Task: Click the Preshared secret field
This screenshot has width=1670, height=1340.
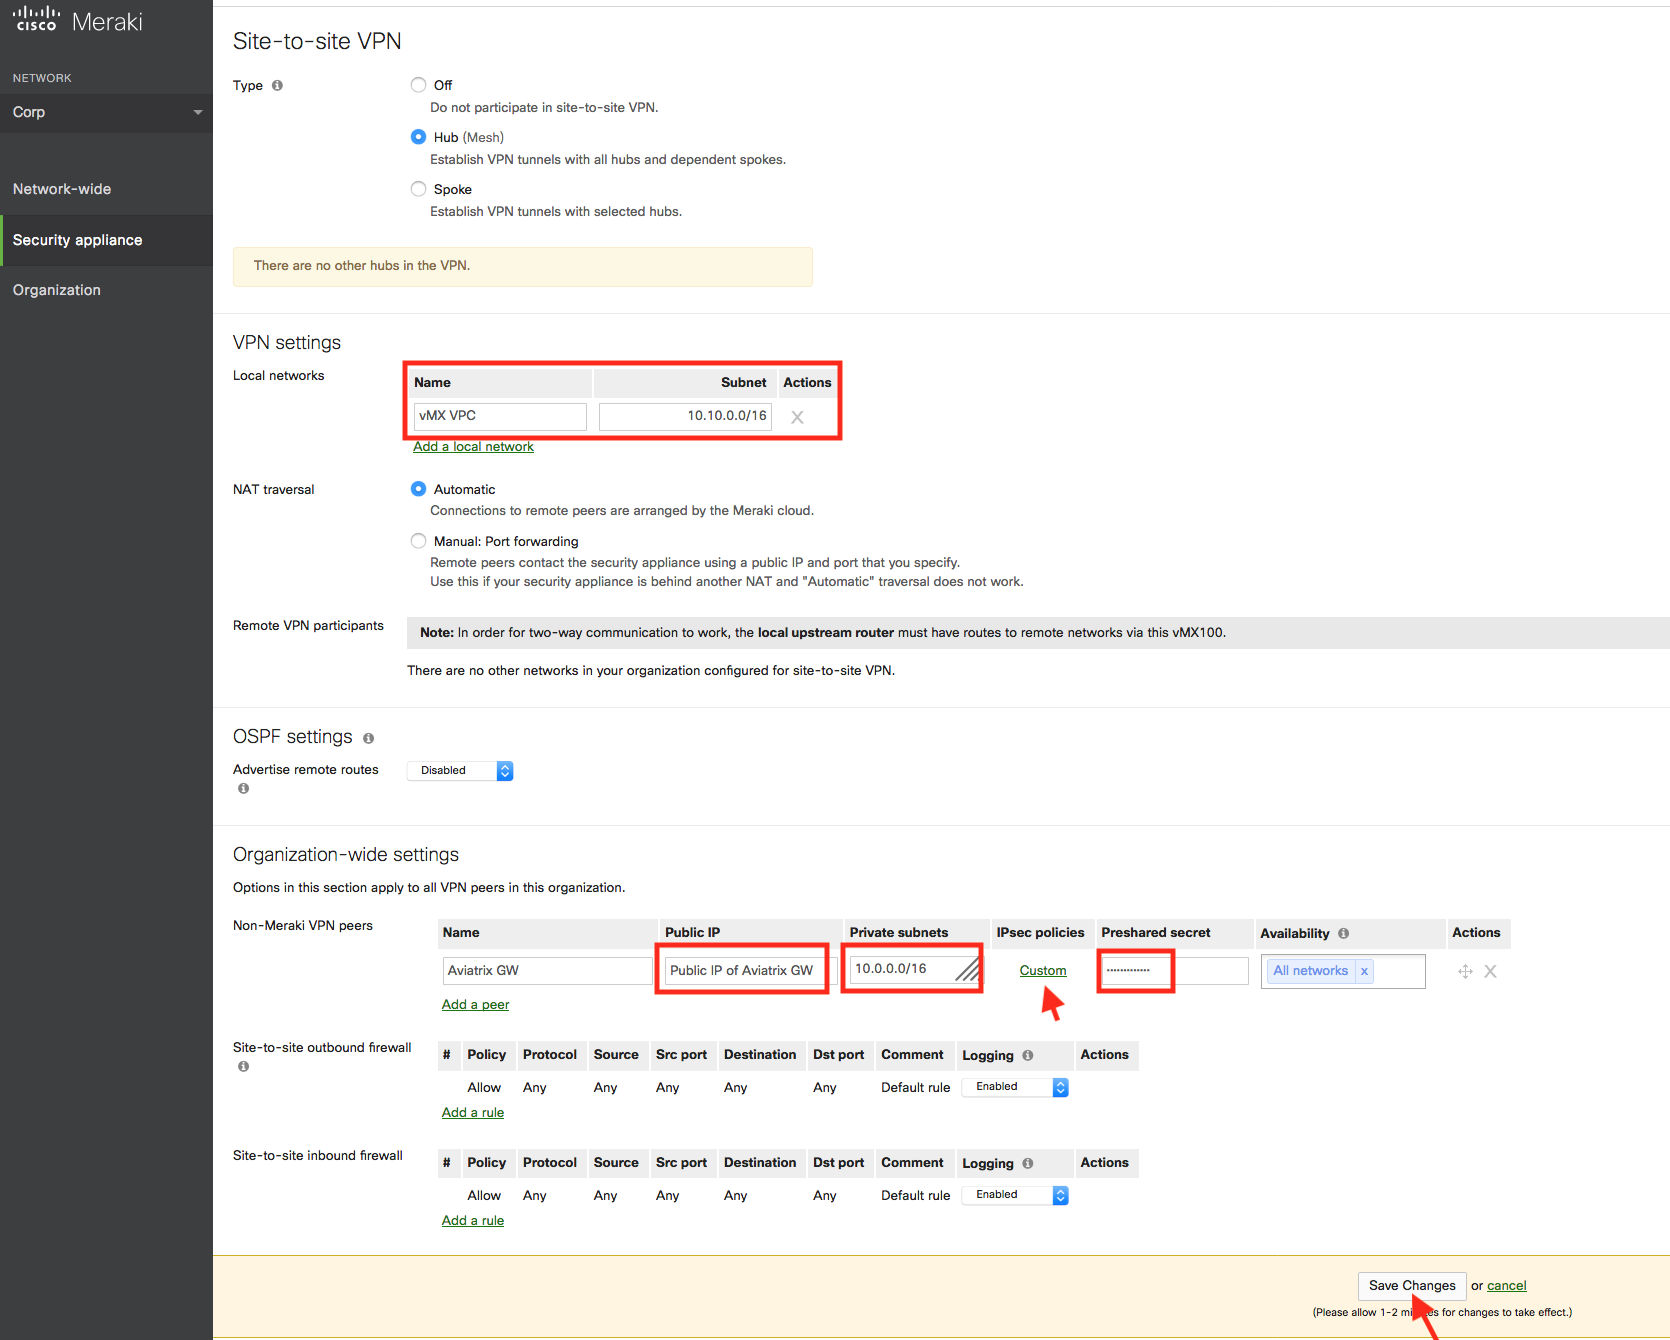Action: (1175, 971)
